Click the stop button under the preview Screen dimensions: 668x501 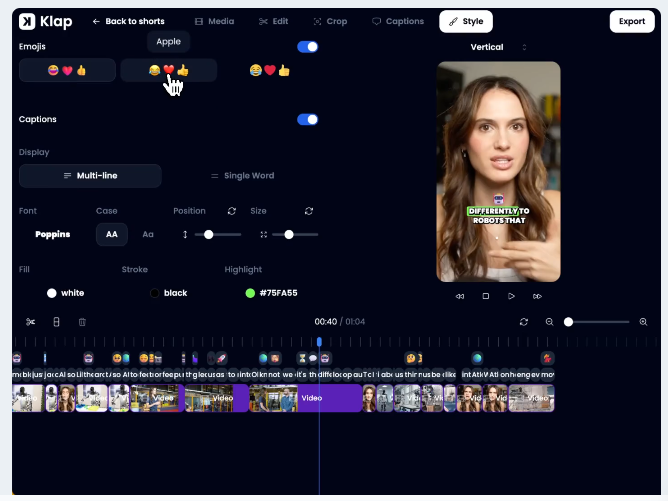pyautogui.click(x=486, y=296)
